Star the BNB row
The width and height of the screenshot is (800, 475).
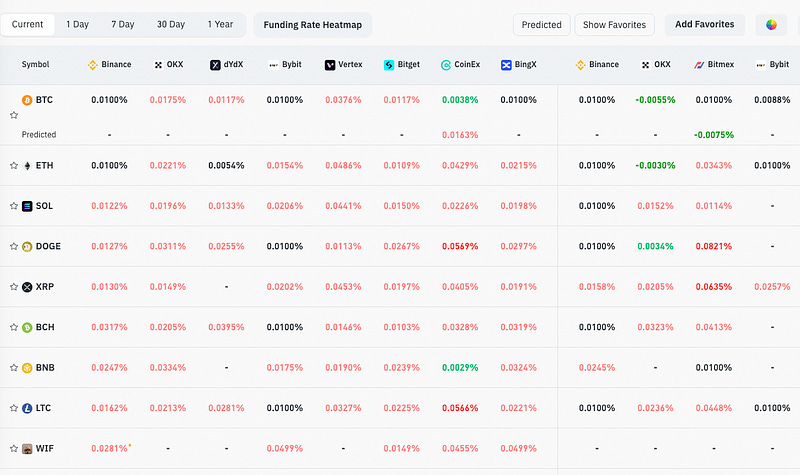(14, 367)
